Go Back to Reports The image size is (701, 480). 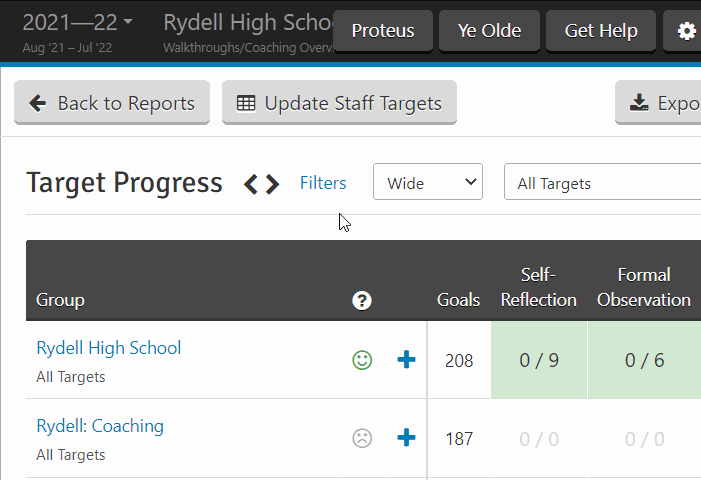click(x=112, y=103)
